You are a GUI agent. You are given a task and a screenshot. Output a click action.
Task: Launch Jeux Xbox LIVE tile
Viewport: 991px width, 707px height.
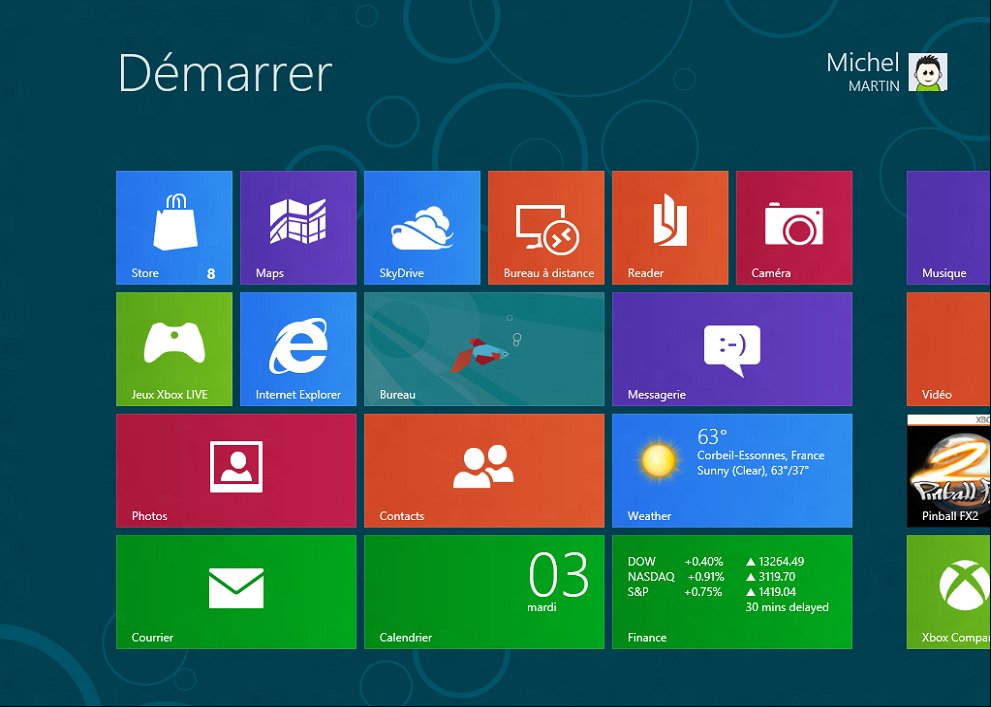click(174, 349)
